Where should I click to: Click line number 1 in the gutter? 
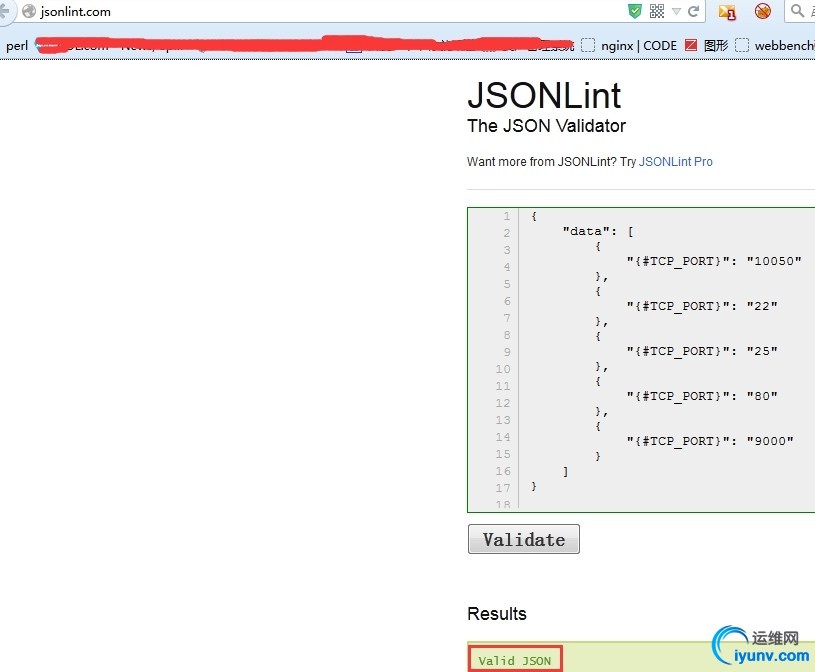[507, 216]
